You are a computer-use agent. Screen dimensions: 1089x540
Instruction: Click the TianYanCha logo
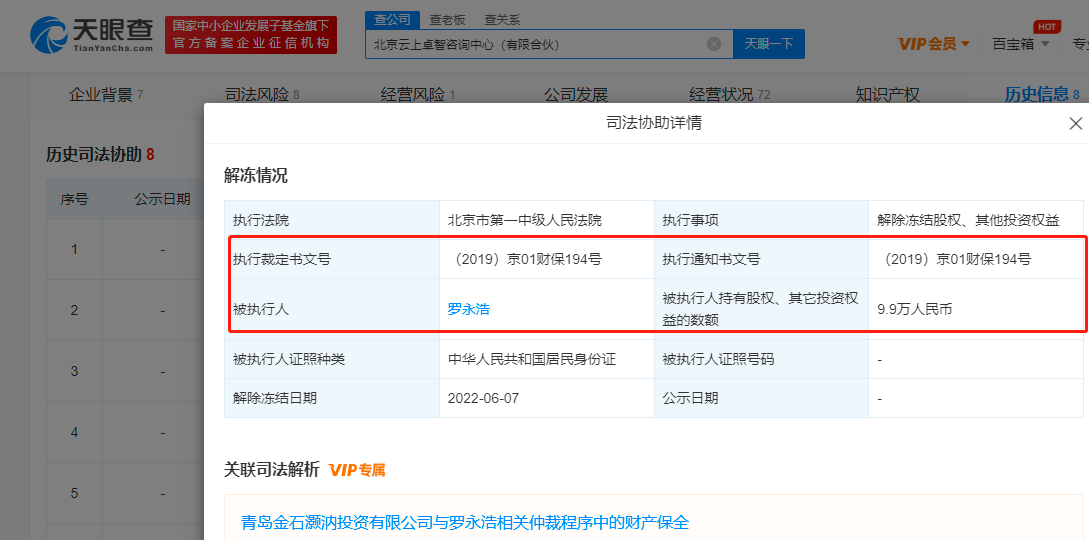[x=92, y=35]
